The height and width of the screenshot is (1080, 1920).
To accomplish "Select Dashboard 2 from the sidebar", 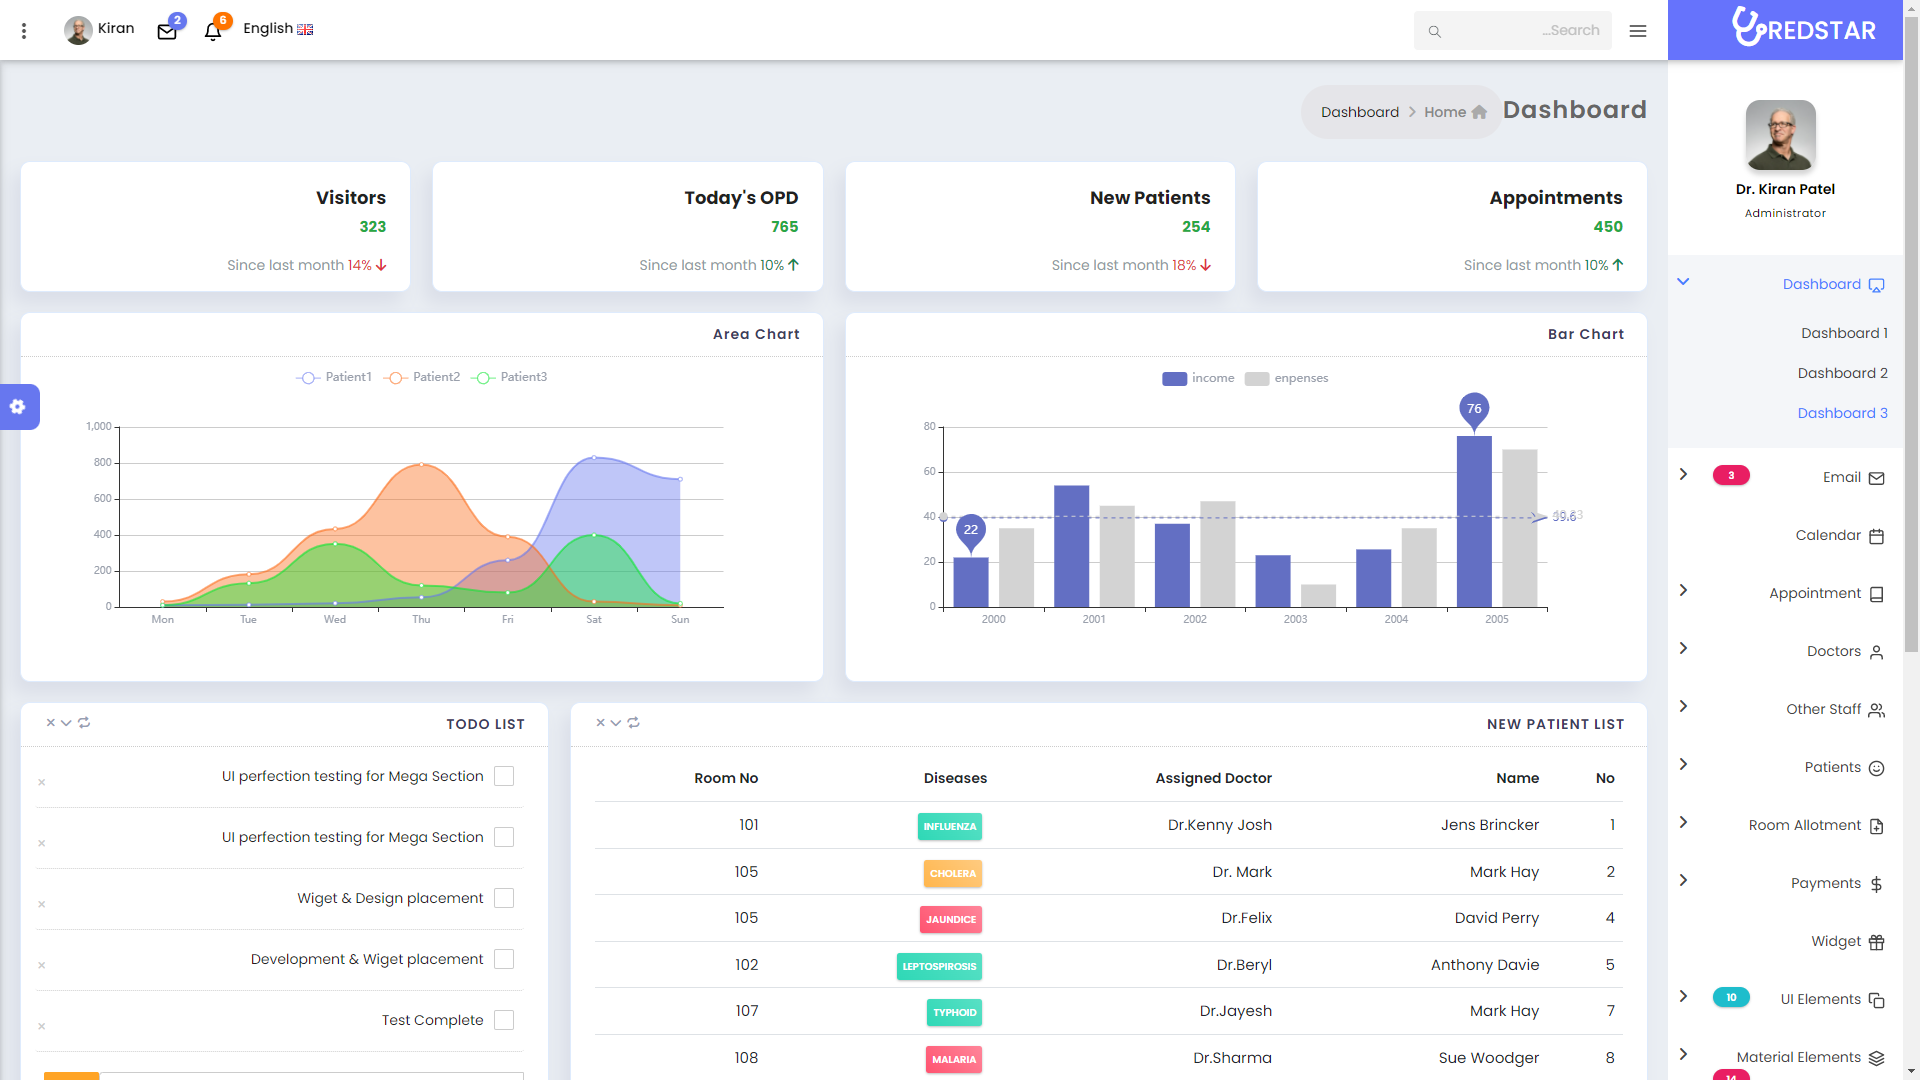I will click(x=1842, y=373).
